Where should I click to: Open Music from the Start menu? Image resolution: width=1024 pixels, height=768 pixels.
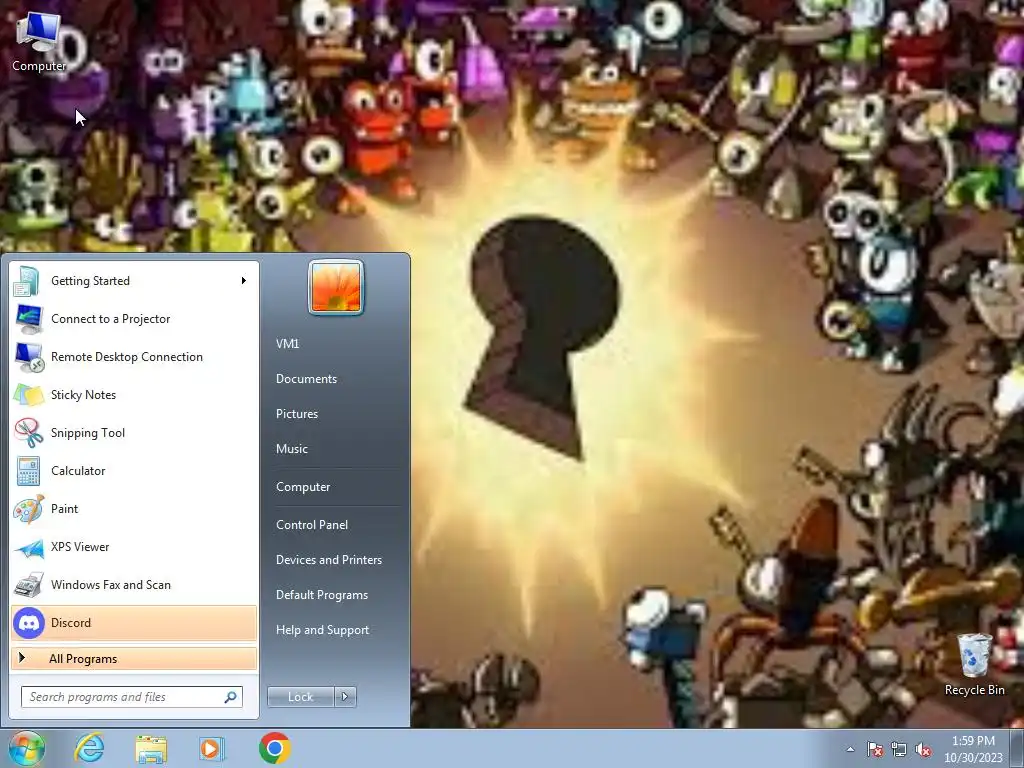click(x=291, y=449)
